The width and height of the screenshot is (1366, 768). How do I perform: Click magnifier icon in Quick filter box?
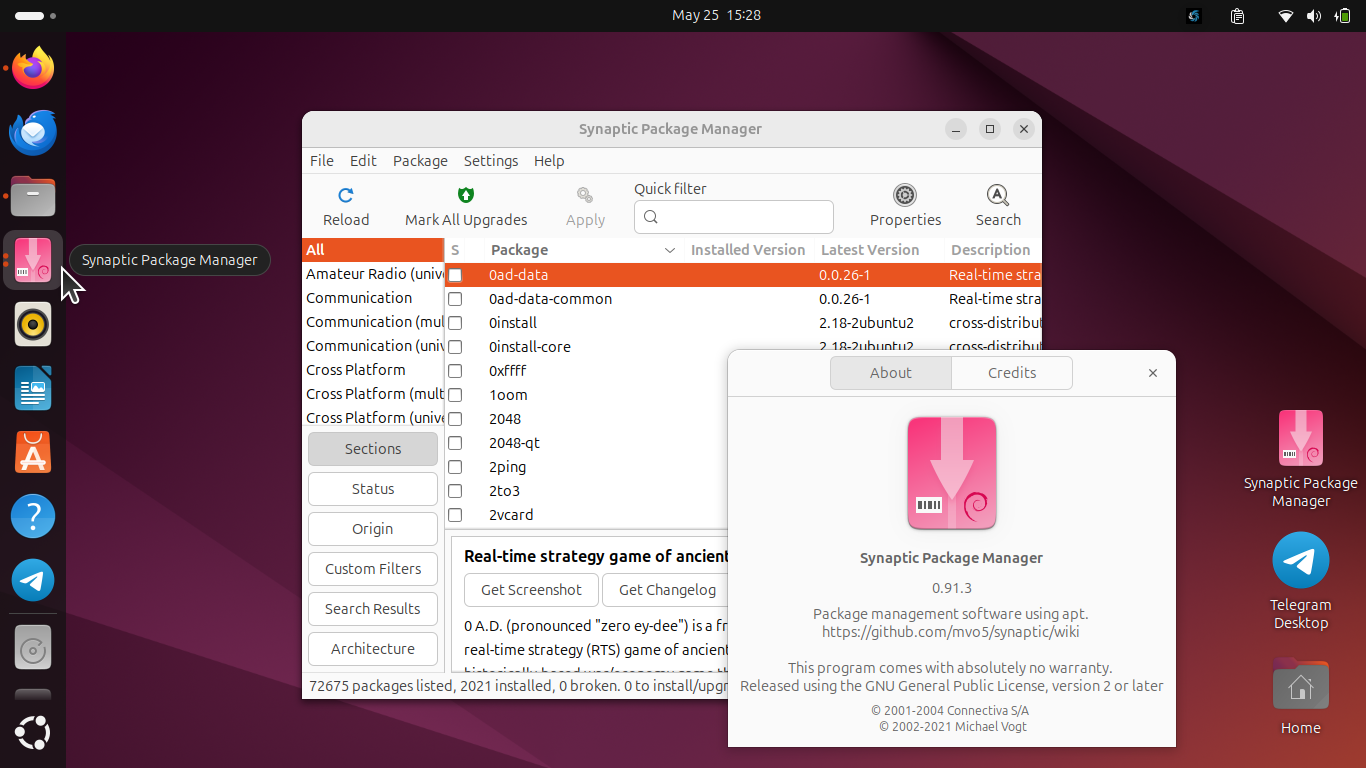[651, 217]
